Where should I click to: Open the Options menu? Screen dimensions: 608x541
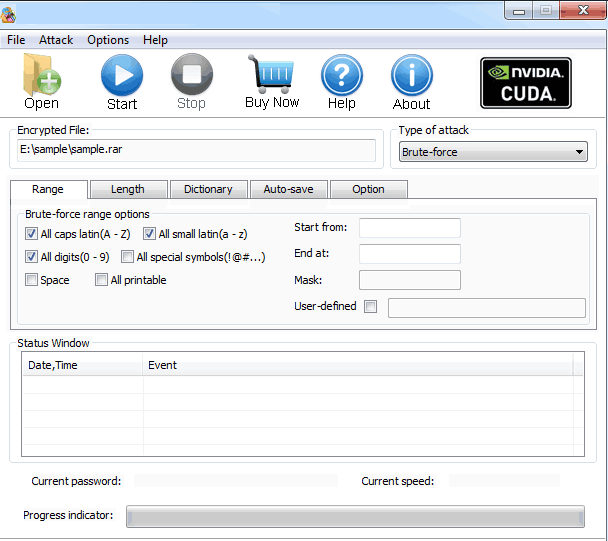point(108,40)
